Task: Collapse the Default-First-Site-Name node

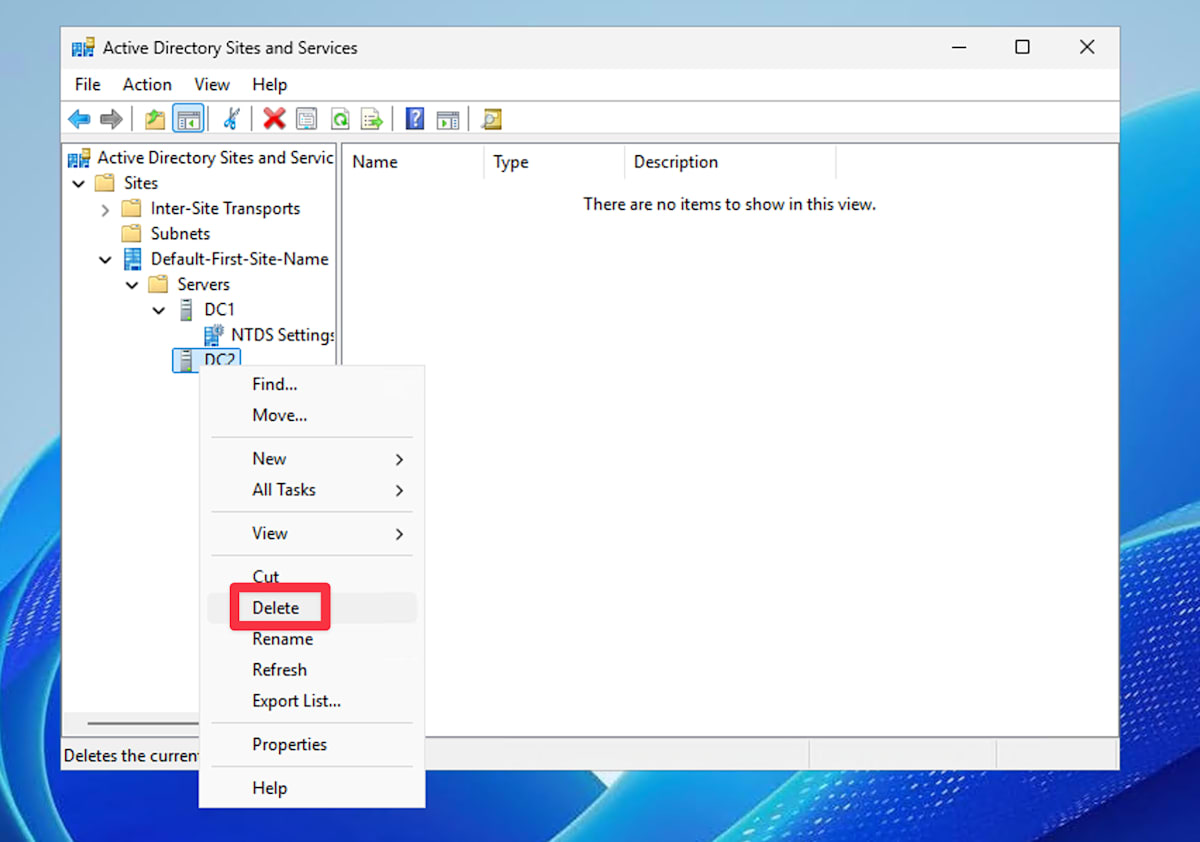Action: [x=105, y=259]
